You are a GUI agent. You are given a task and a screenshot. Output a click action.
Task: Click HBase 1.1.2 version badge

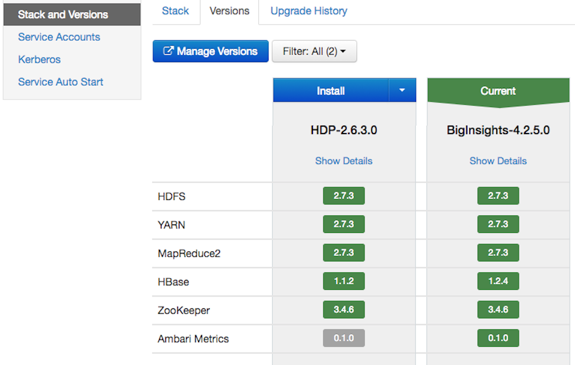click(x=344, y=281)
